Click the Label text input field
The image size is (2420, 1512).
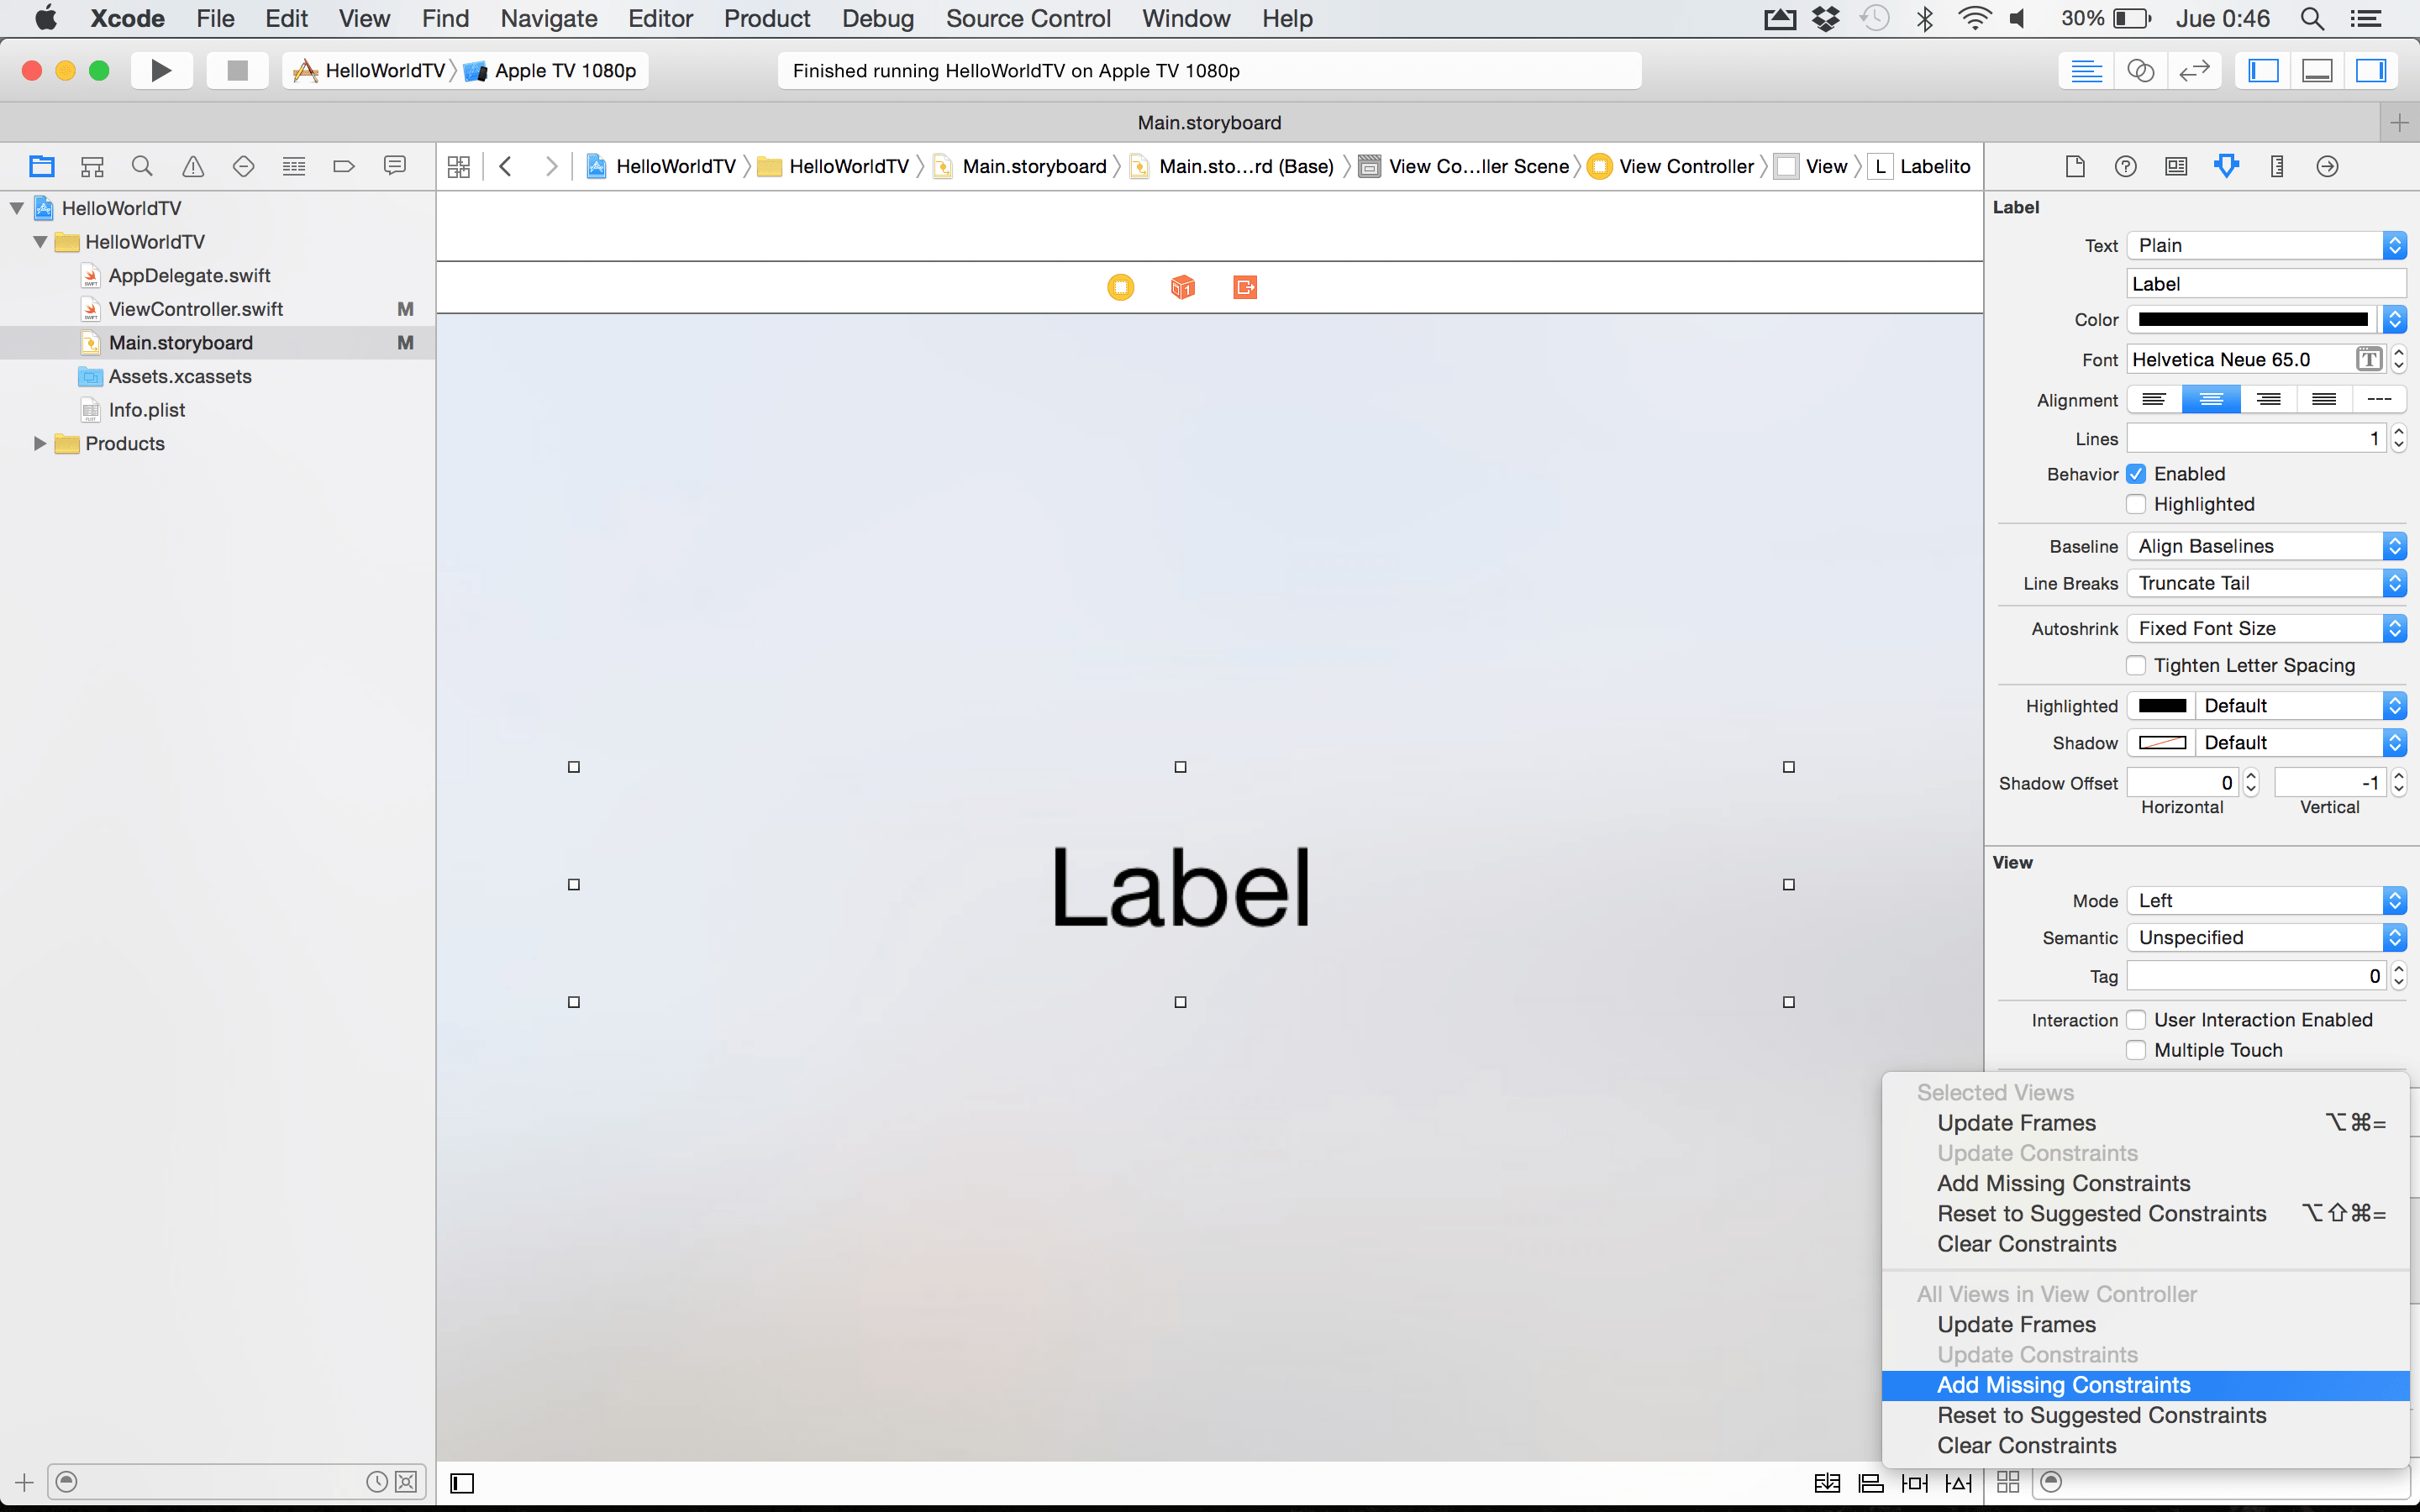pyautogui.click(x=2265, y=284)
